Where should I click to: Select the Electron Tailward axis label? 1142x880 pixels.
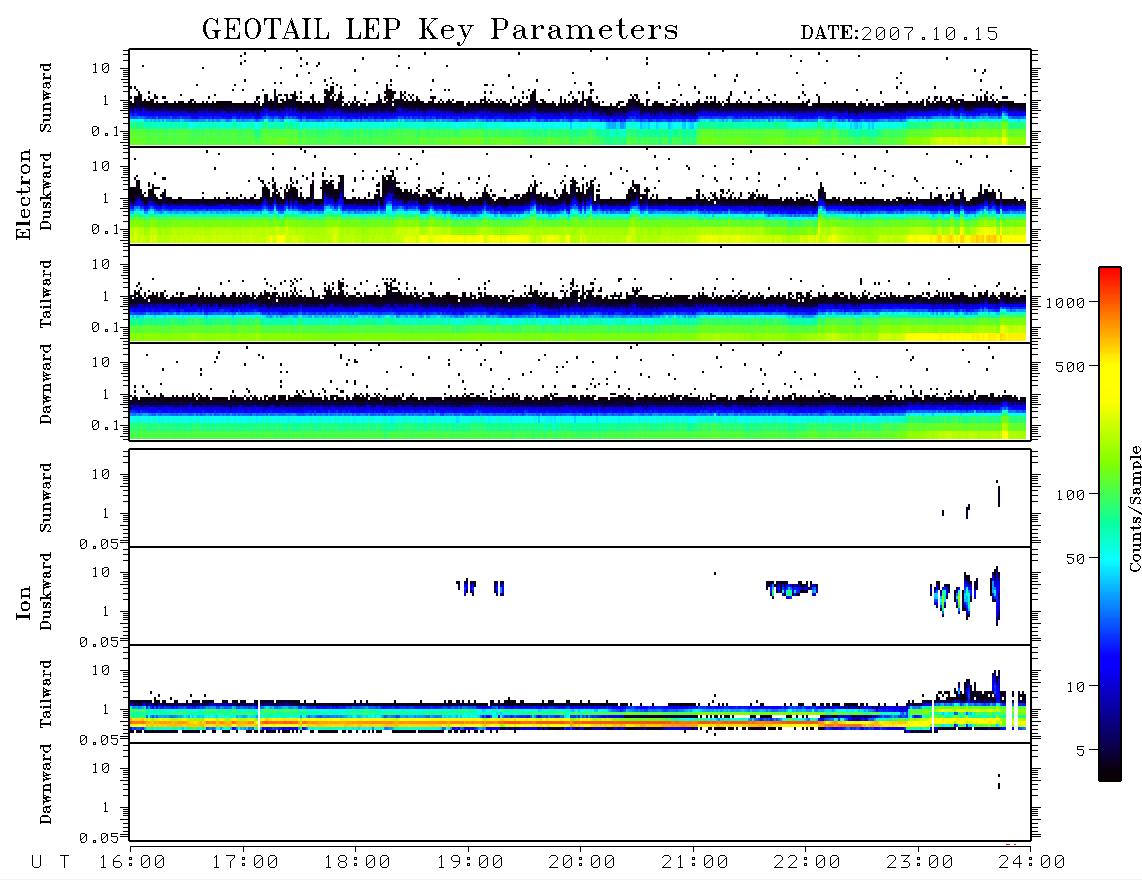click(x=46, y=294)
